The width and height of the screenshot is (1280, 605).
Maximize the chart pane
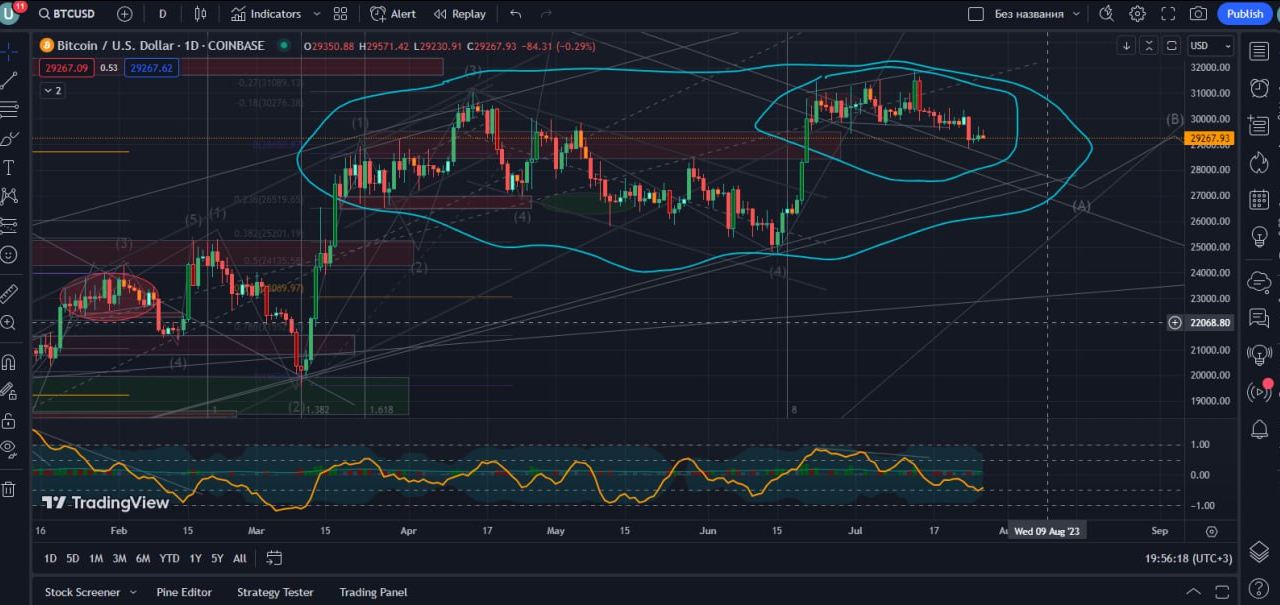[x=1171, y=46]
